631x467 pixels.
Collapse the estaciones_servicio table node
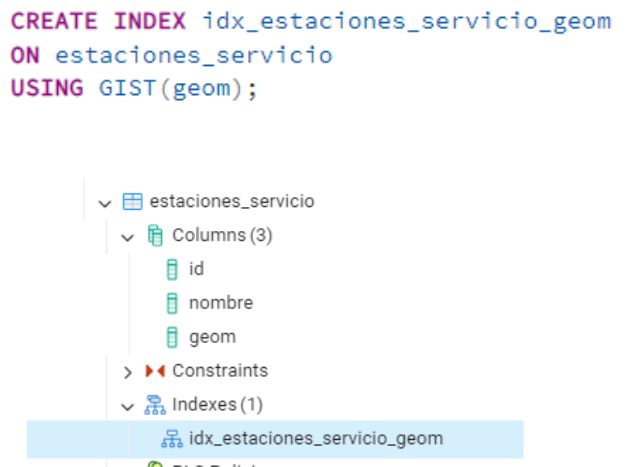(x=106, y=202)
